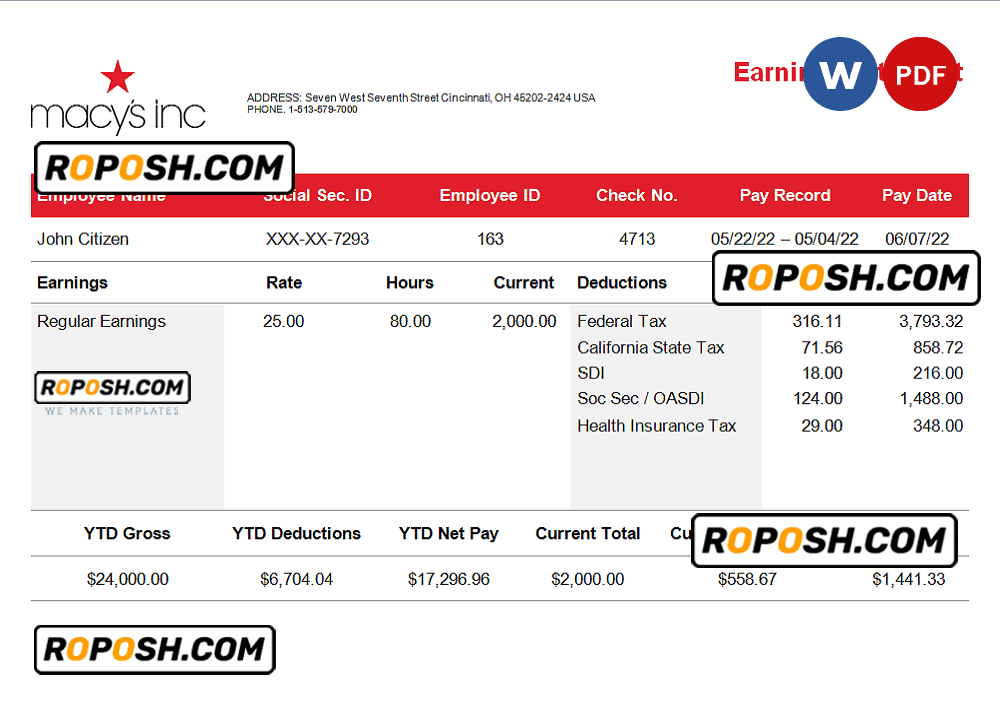Image resolution: width=1000 pixels, height=720 pixels.
Task: Click the company phone number
Action: 302,110
